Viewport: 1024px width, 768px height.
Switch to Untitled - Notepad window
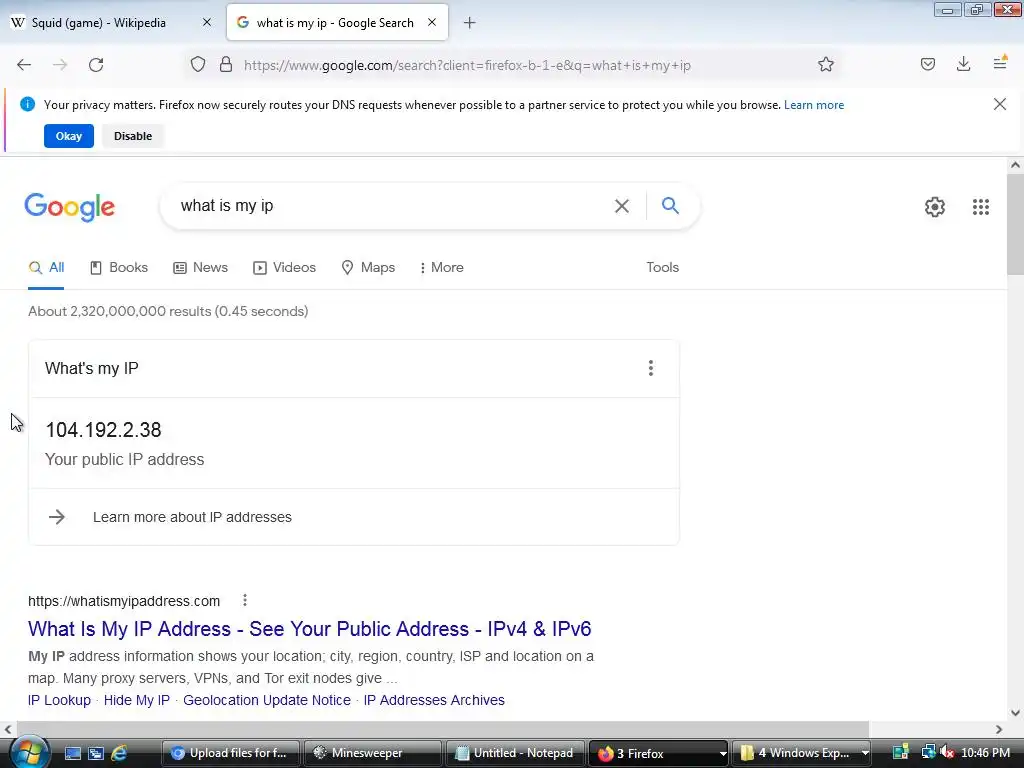515,753
